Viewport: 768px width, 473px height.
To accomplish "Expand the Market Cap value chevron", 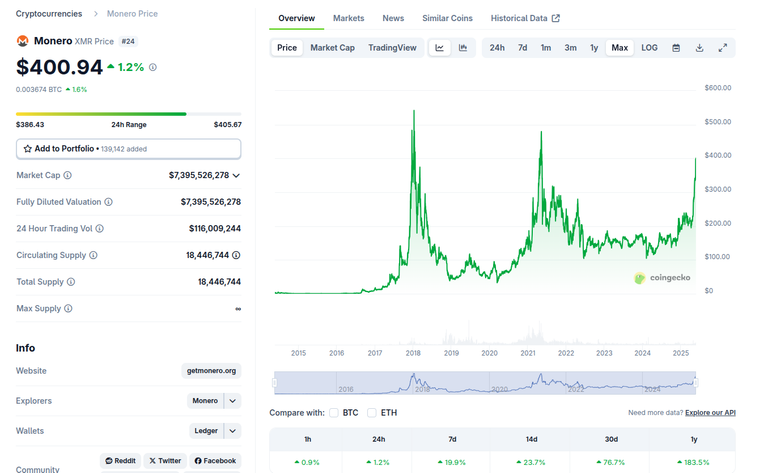I will pyautogui.click(x=236, y=175).
